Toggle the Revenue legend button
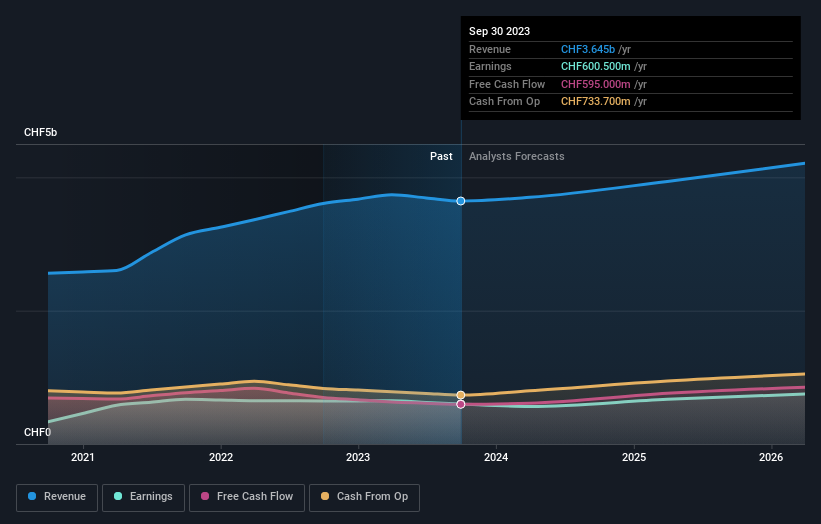Screen dimensions: 821x524 [x=57, y=497]
